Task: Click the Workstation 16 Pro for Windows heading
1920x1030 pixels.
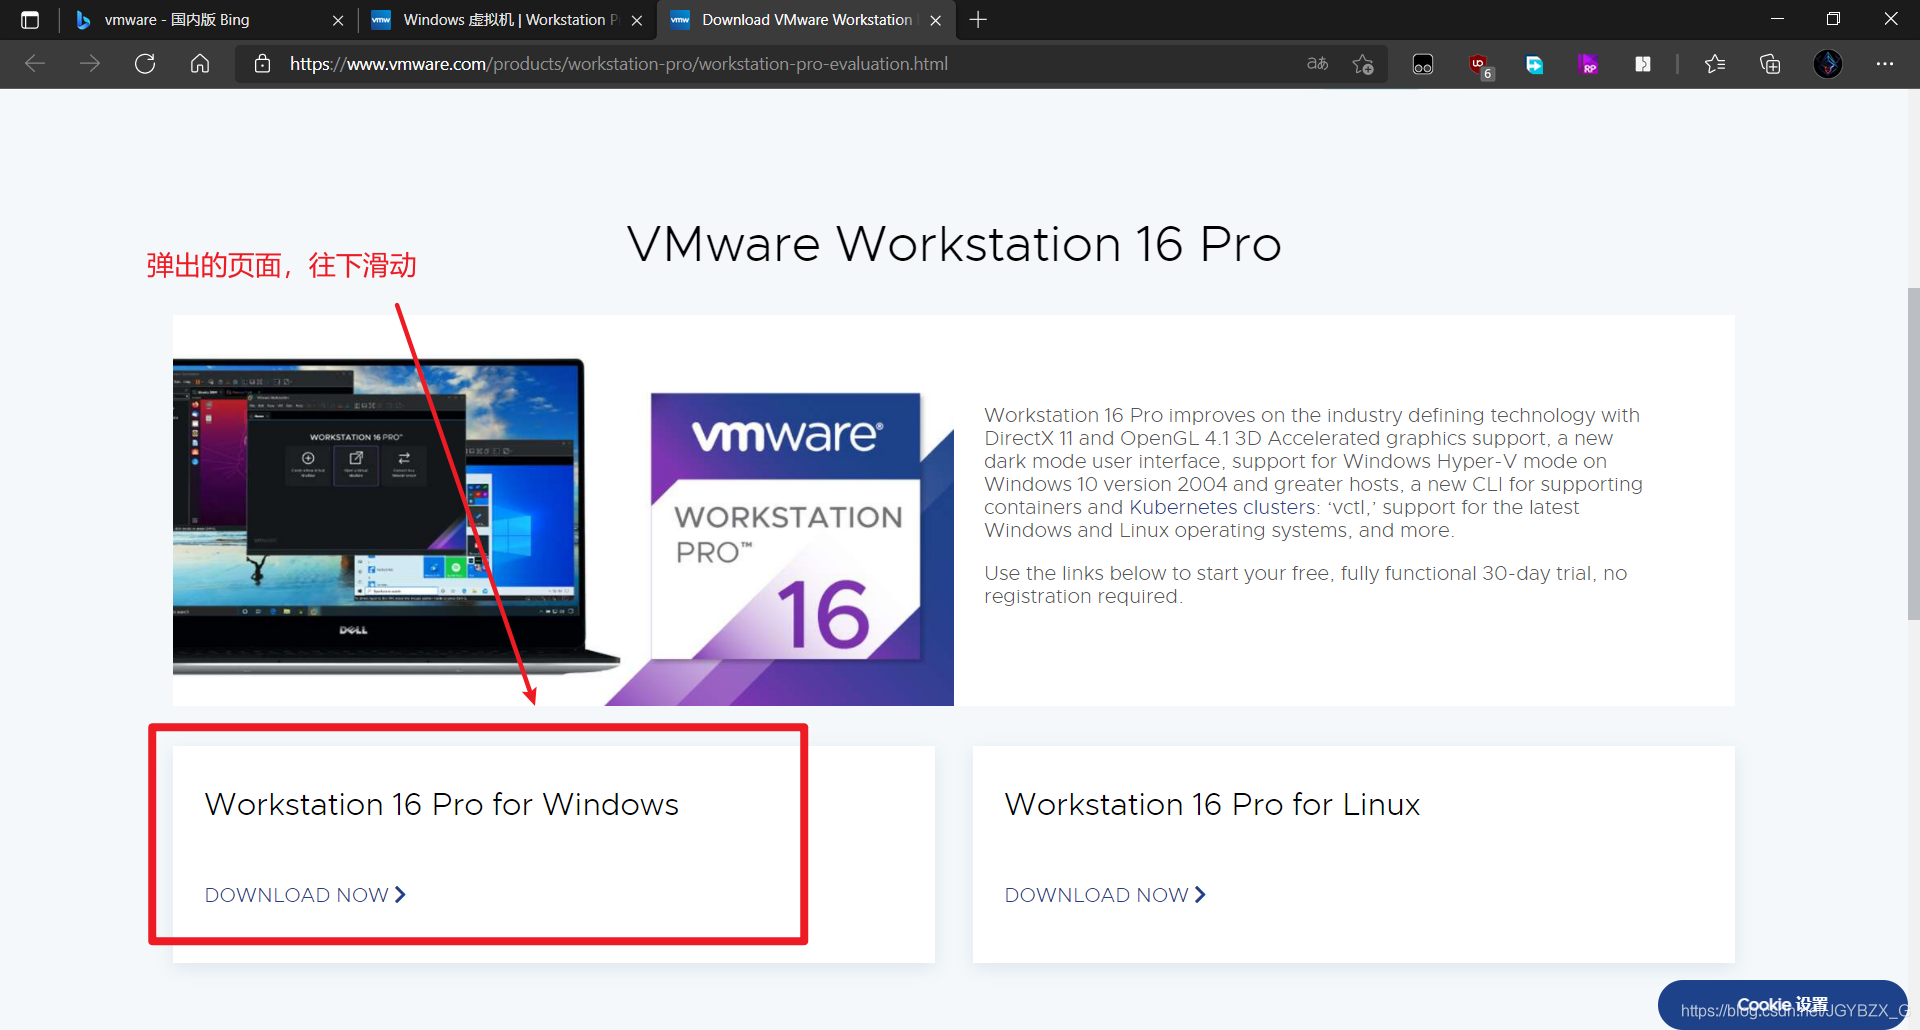Action: pyautogui.click(x=441, y=805)
